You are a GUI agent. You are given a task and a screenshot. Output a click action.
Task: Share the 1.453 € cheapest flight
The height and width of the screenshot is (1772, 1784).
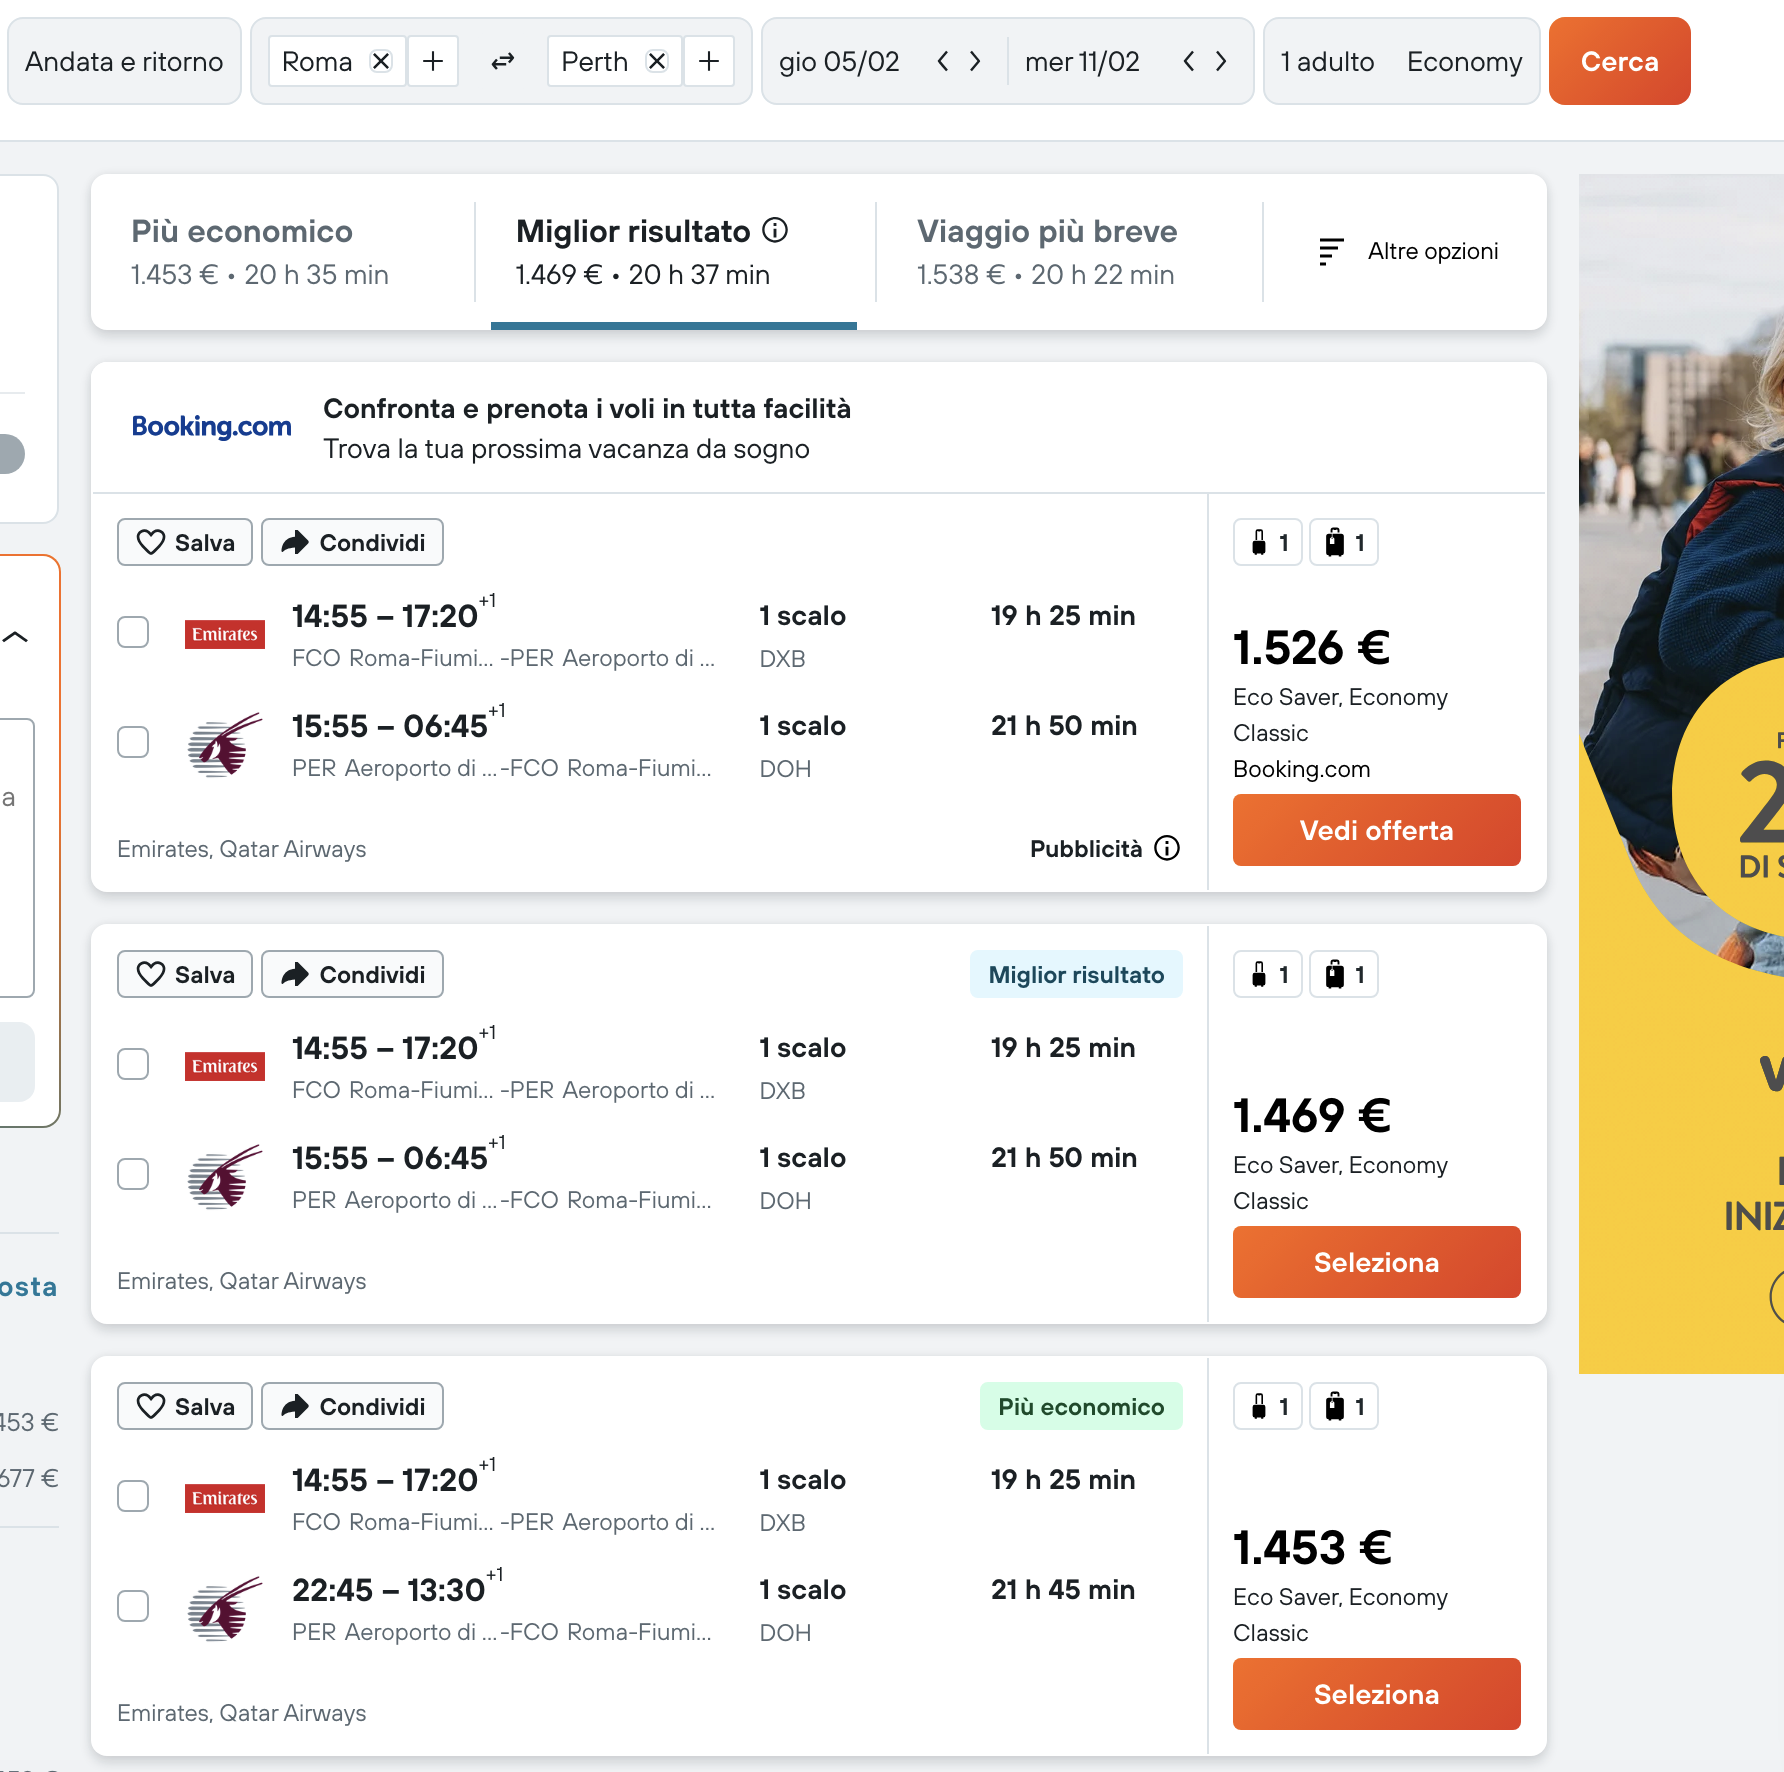[352, 1406]
